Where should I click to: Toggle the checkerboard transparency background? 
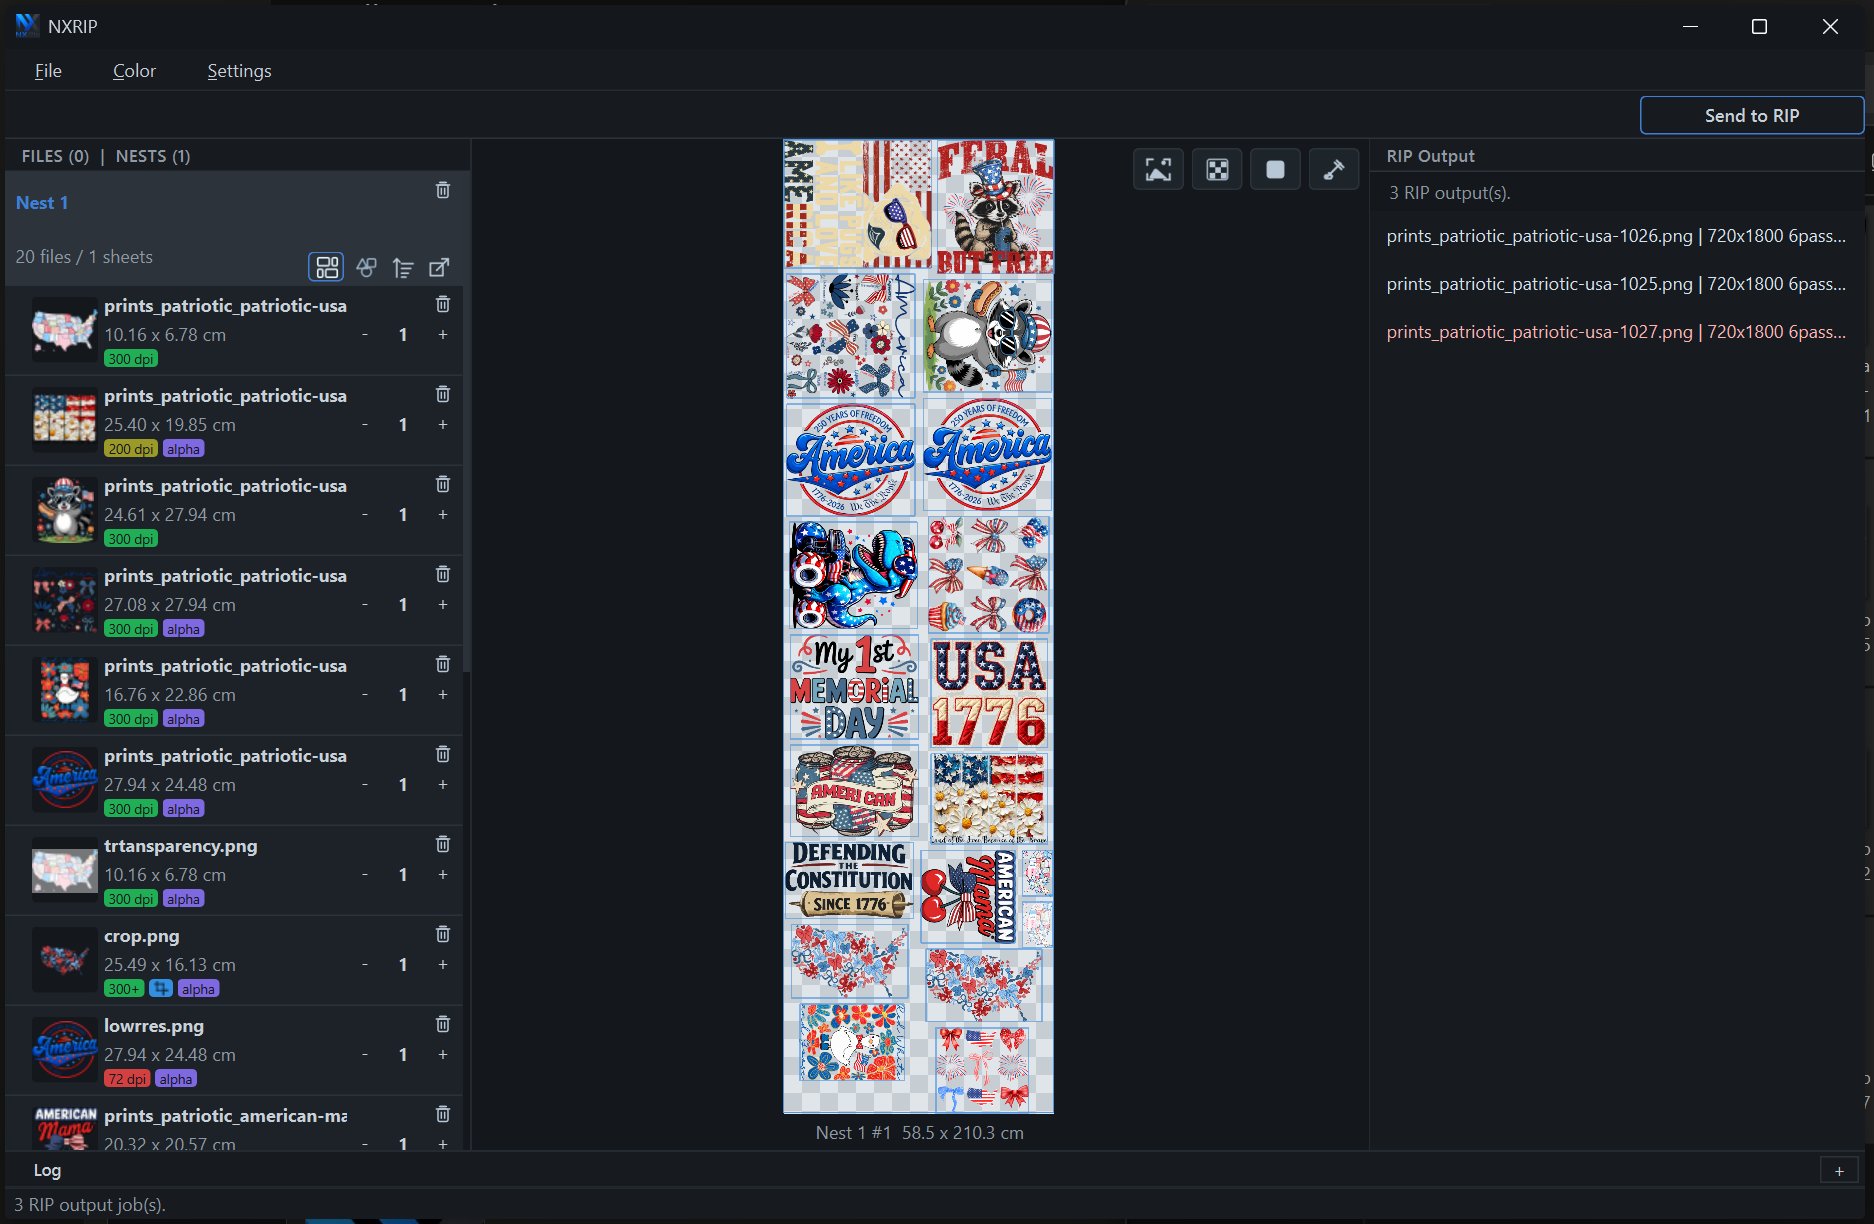pyautogui.click(x=1217, y=170)
